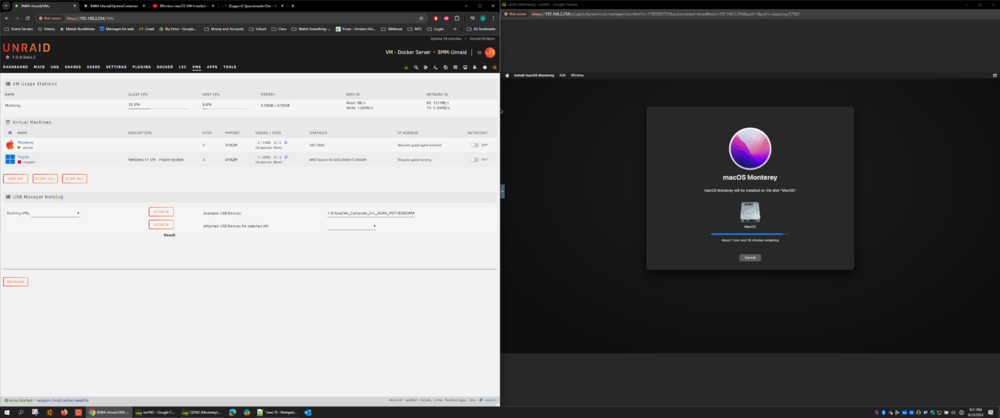Open the Window menu in macOS installer
The height and width of the screenshot is (418, 1000).
click(x=577, y=75)
